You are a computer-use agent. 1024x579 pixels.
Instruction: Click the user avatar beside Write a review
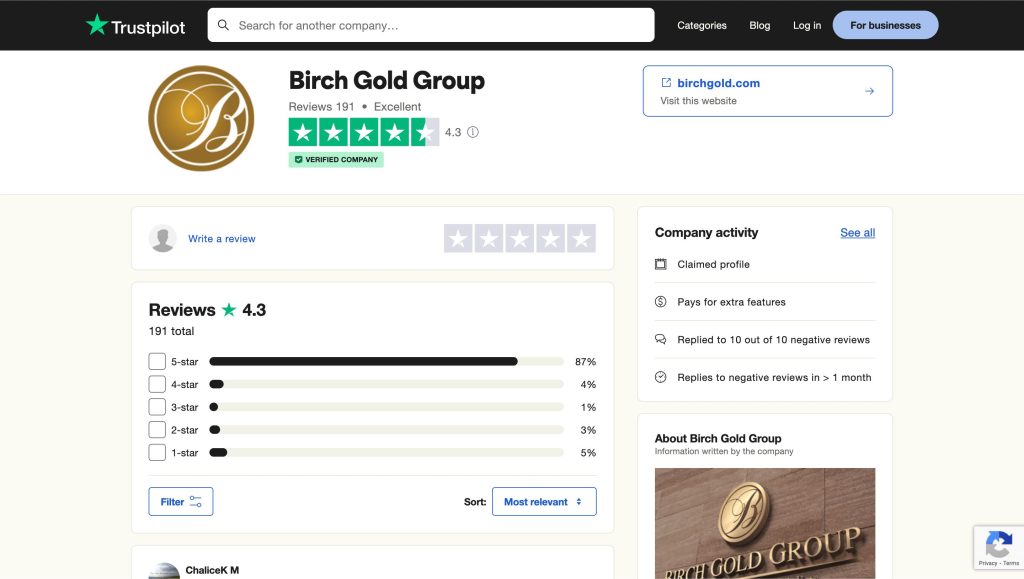click(x=163, y=239)
